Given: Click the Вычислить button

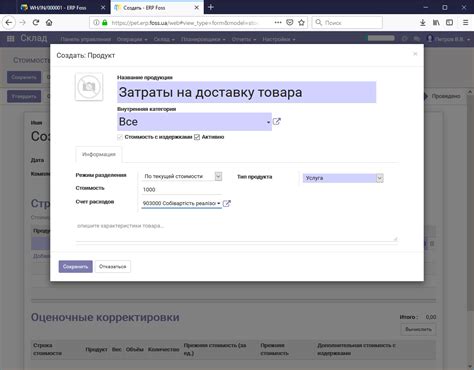Looking at the screenshot, I should click(x=418, y=329).
